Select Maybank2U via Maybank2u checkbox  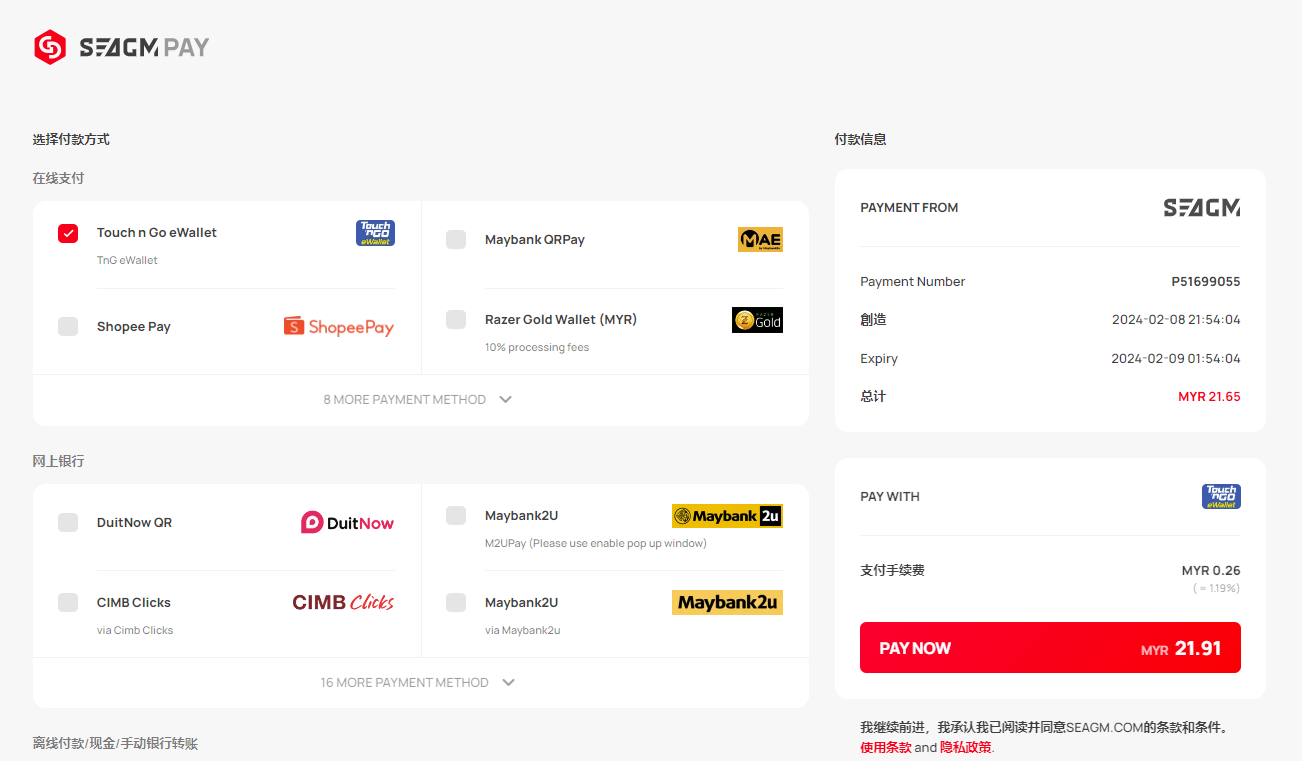pyautogui.click(x=456, y=602)
